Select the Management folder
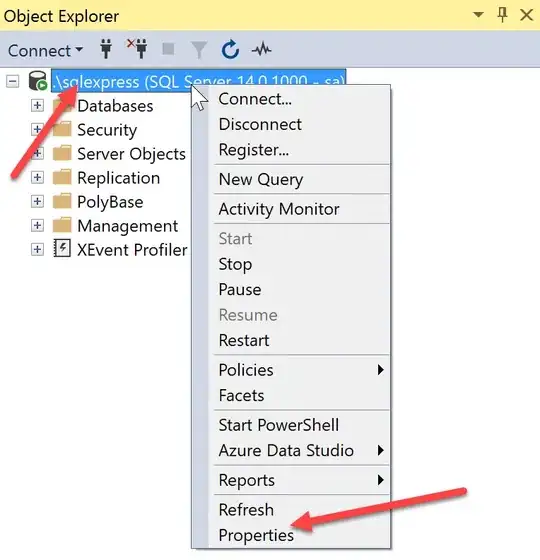Screen dimensions: 540x560 click(128, 226)
